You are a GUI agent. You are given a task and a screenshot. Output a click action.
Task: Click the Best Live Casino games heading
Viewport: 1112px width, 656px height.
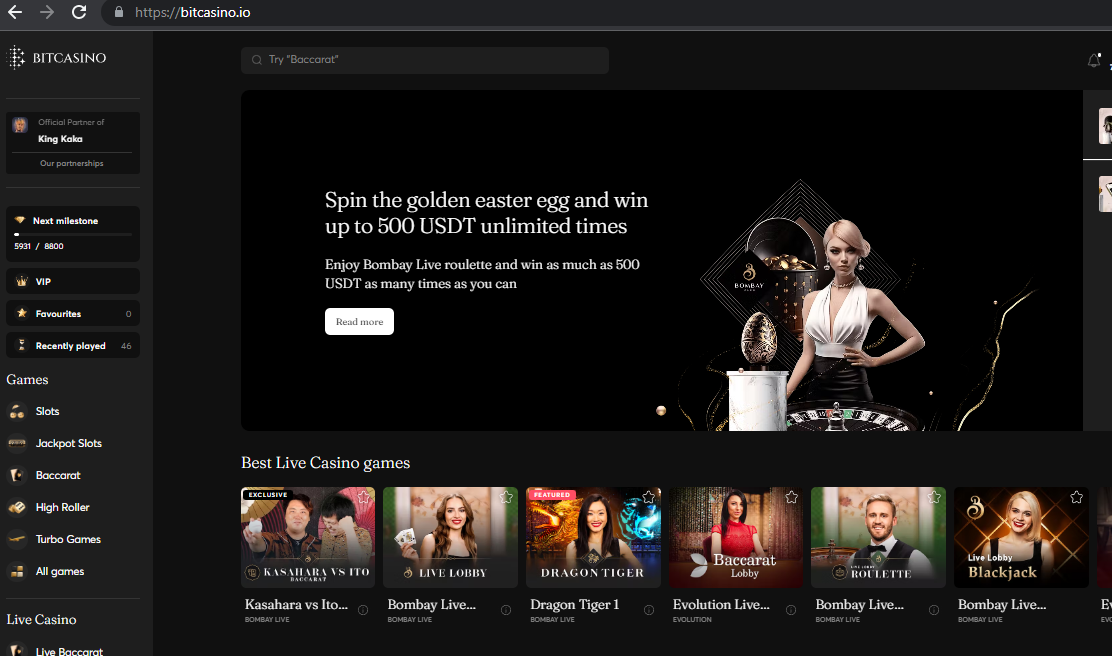(326, 462)
